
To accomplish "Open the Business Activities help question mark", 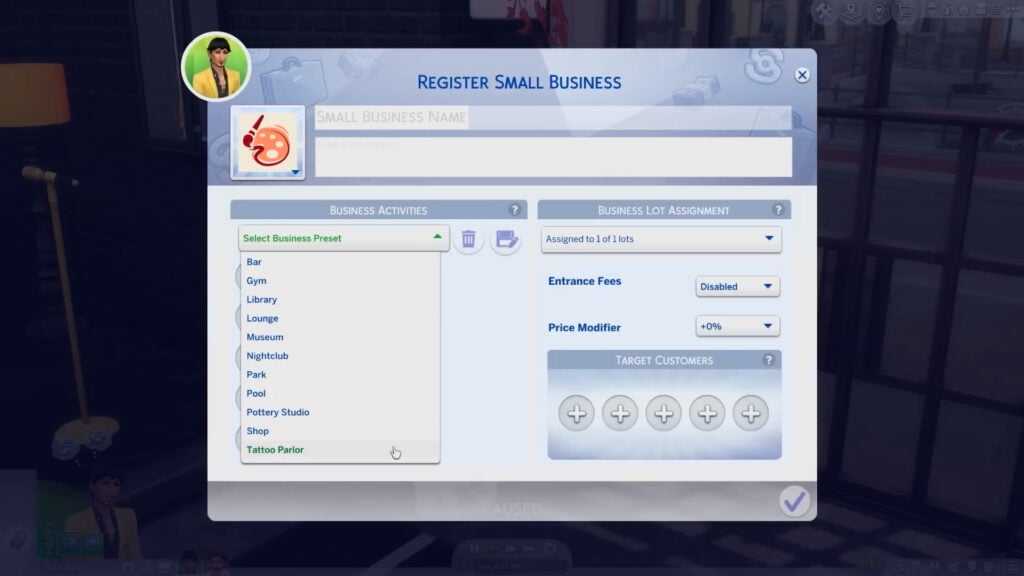I will pos(515,210).
